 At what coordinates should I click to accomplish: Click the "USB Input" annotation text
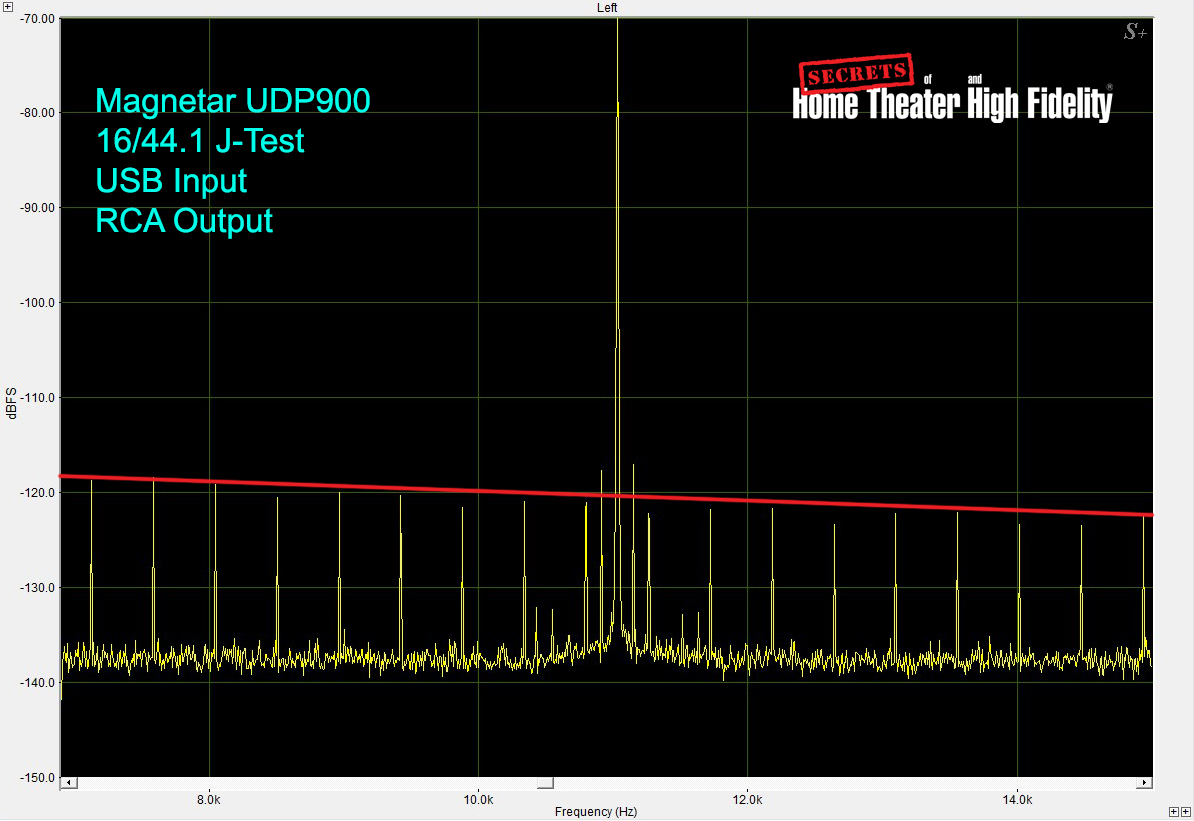tap(171, 180)
